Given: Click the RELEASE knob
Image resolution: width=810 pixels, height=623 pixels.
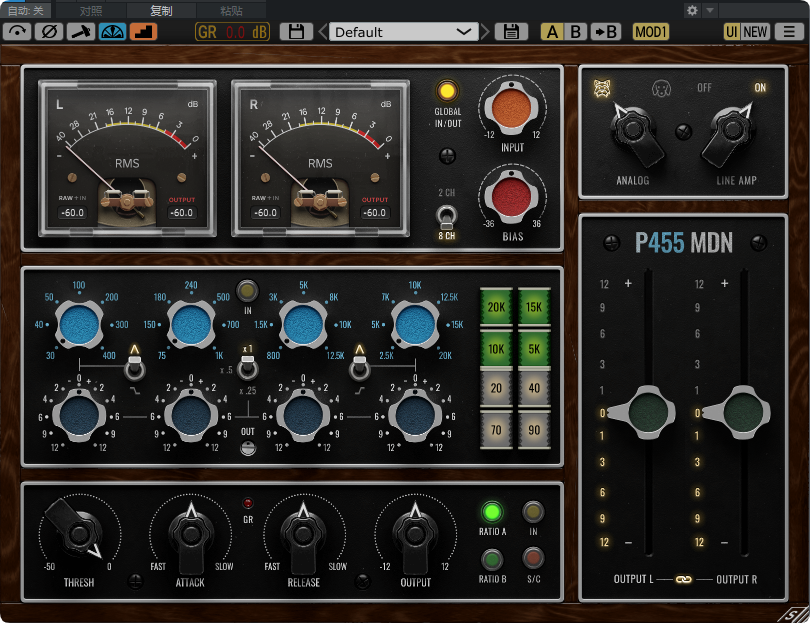Looking at the screenshot, I should point(303,535).
